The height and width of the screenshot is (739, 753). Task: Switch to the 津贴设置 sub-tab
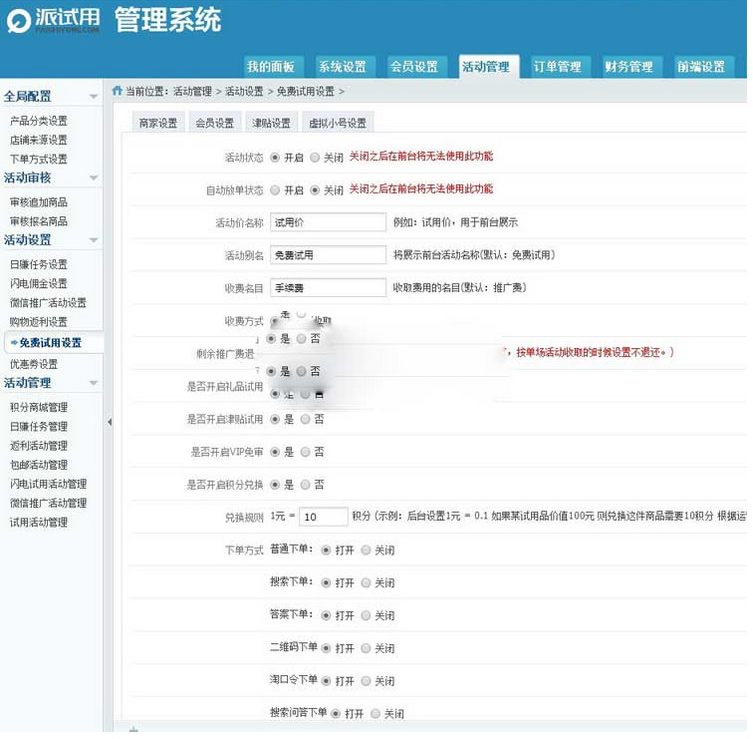pyautogui.click(x=271, y=123)
